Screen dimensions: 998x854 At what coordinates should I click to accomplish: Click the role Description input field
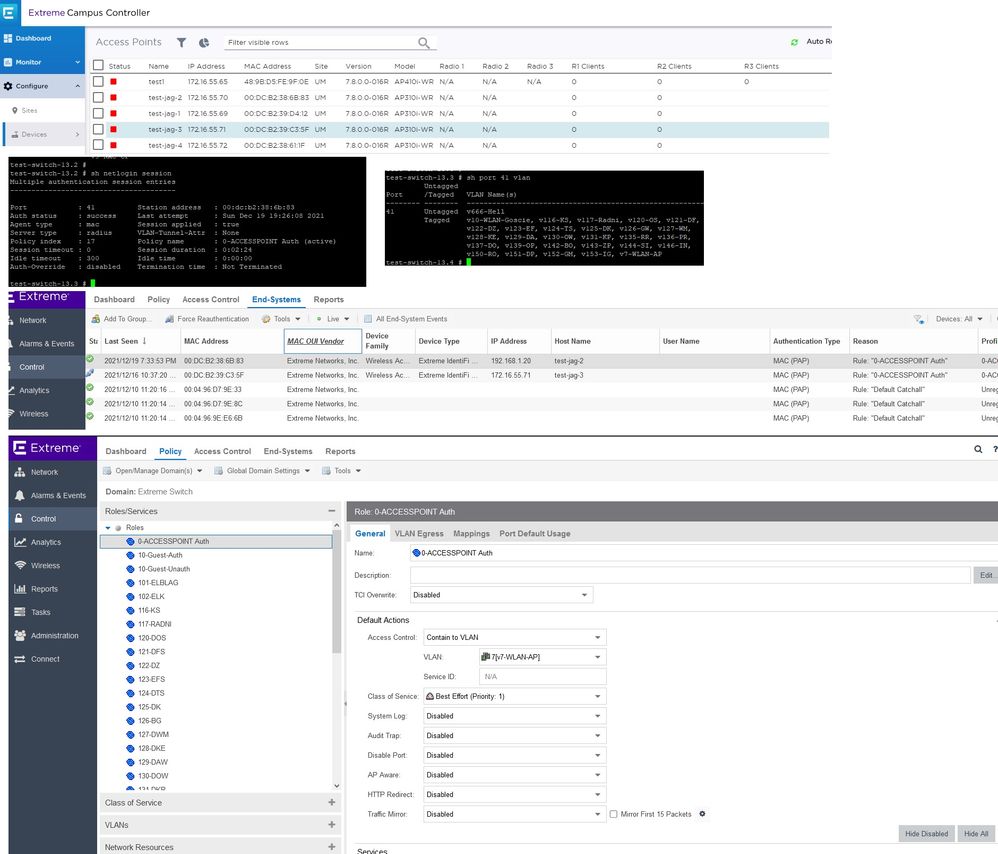click(x=690, y=575)
